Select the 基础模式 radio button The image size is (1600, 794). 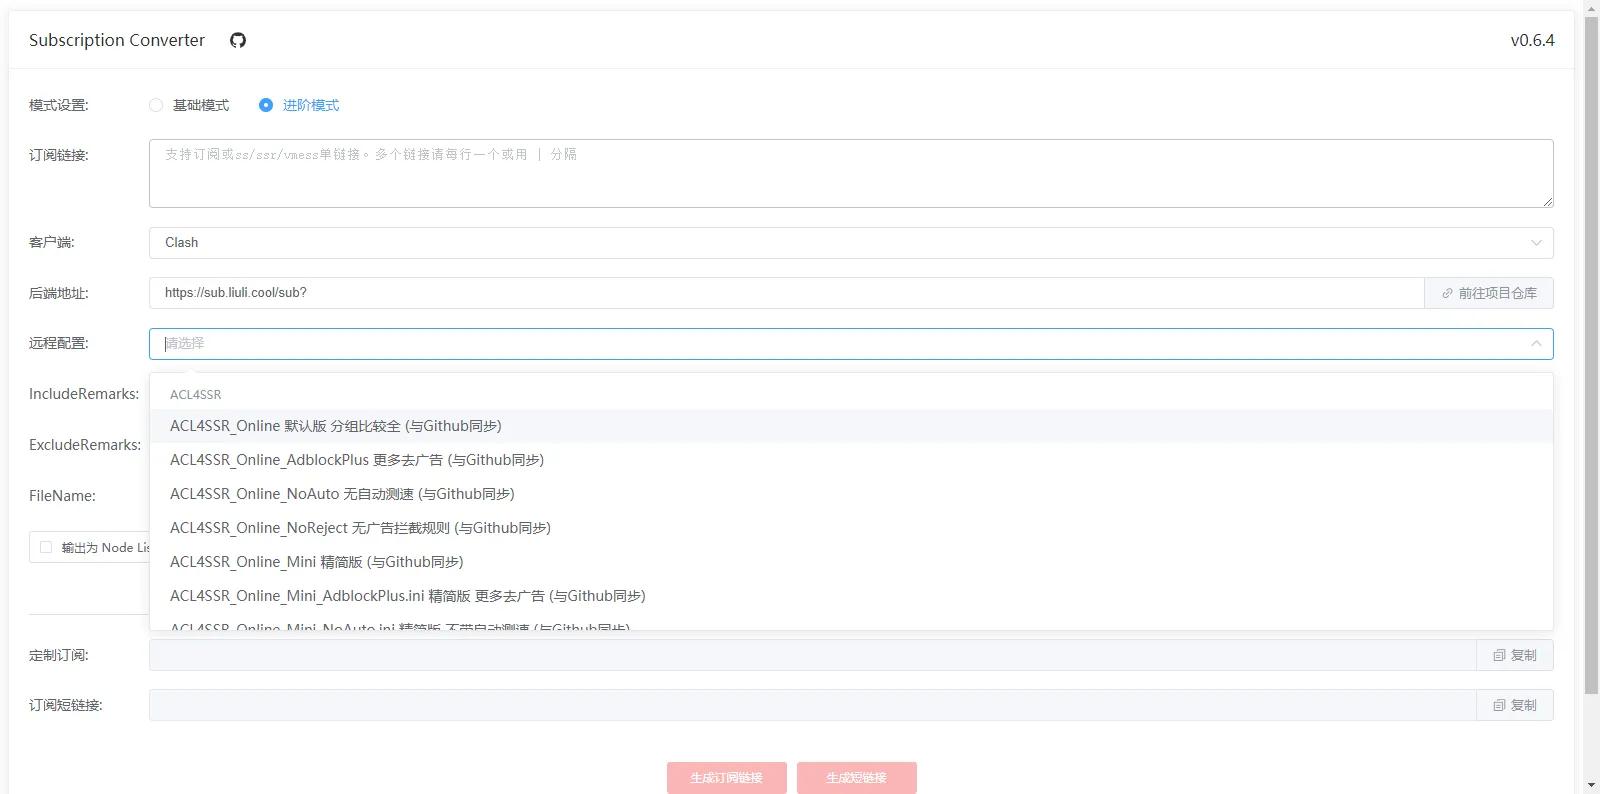[156, 105]
